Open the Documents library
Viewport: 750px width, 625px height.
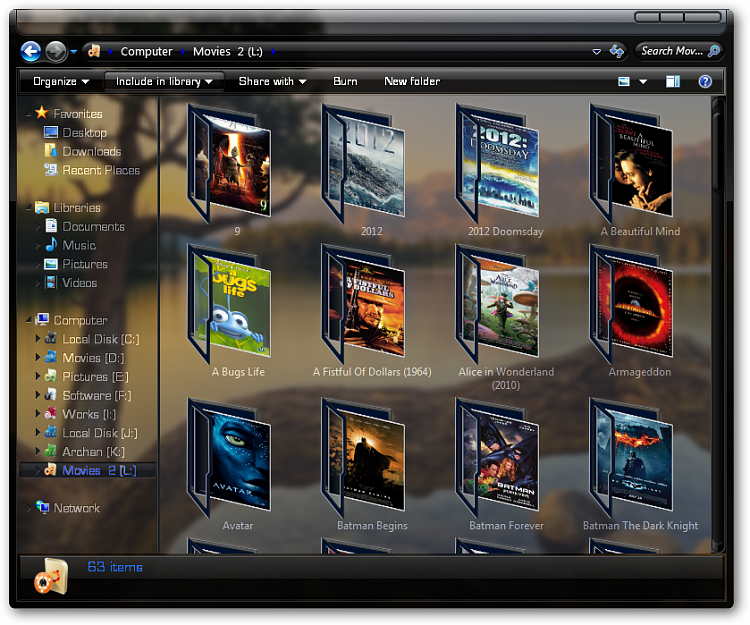coord(93,226)
